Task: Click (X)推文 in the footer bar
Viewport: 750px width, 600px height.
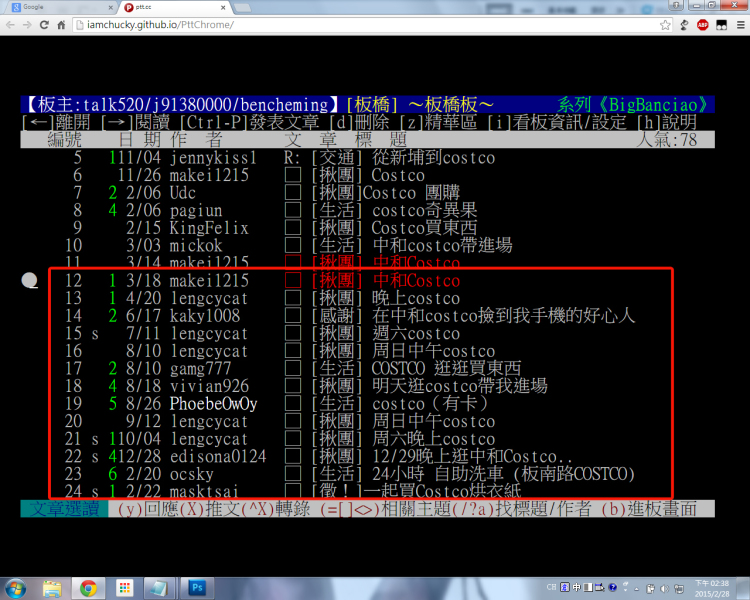Action: point(210,509)
